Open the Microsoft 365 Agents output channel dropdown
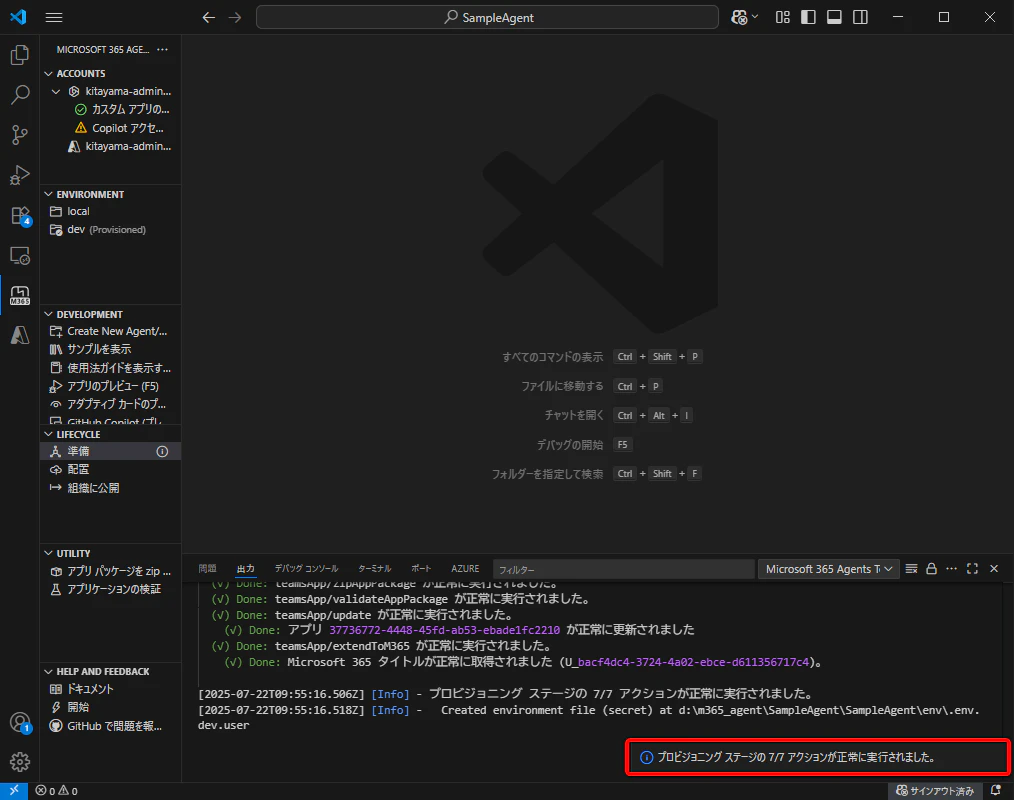Viewport: 1014px width, 800px height. [x=828, y=569]
